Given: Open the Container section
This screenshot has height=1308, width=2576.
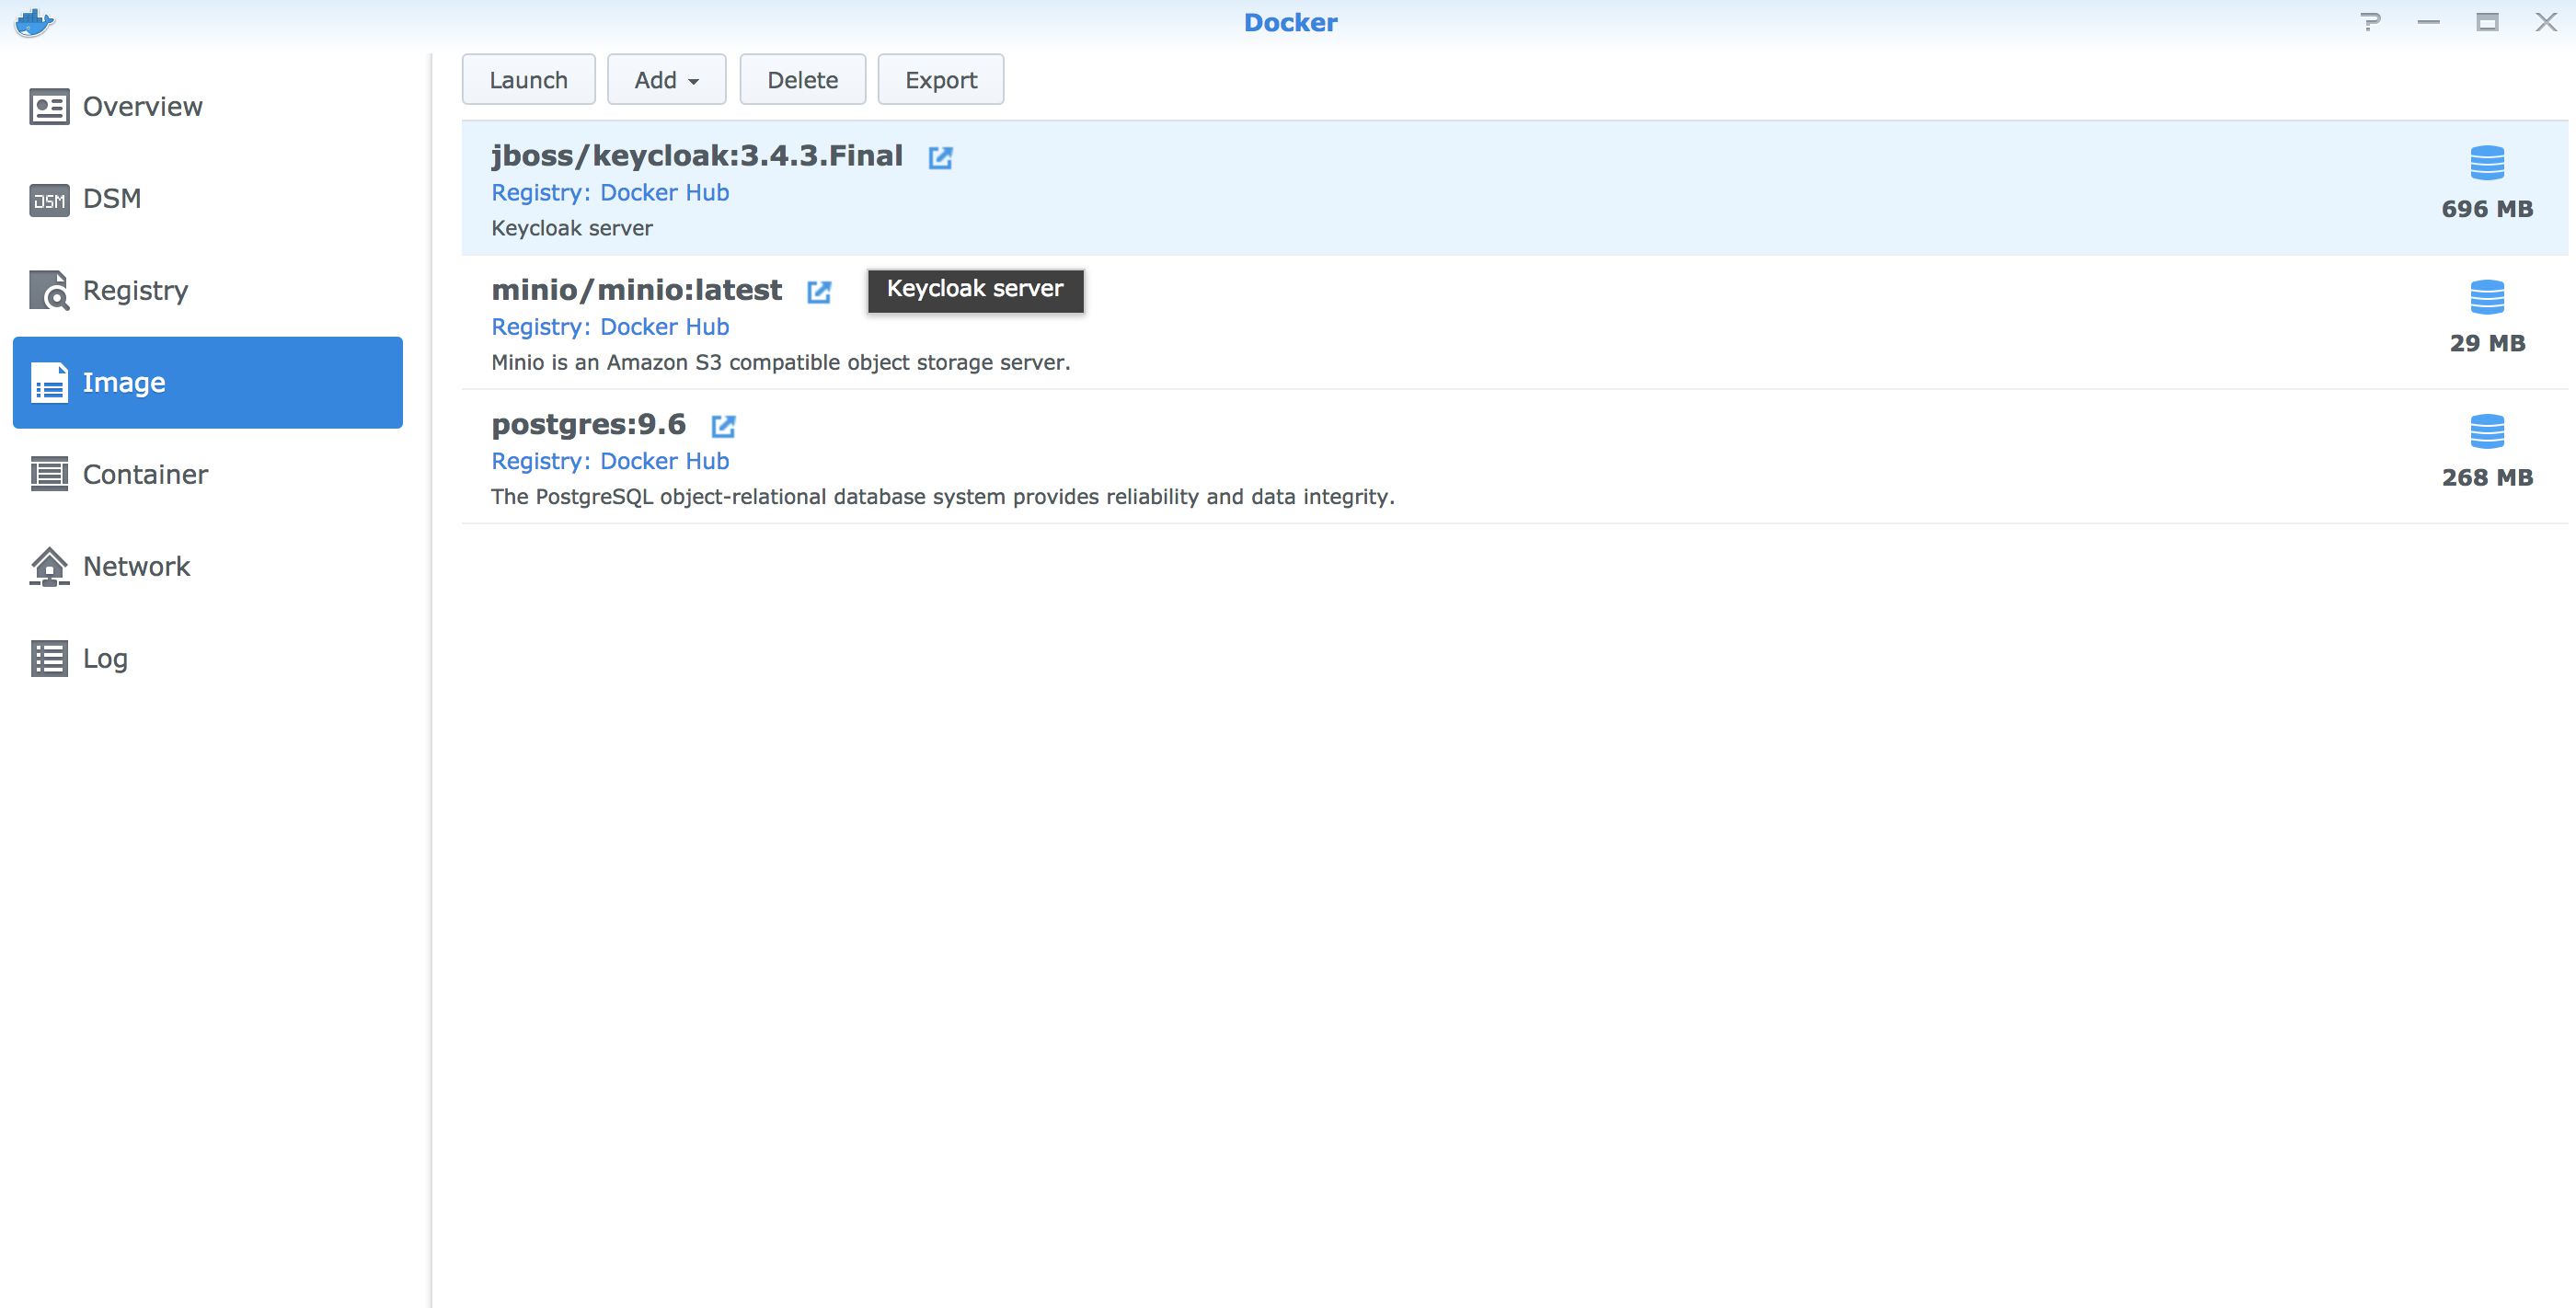Looking at the screenshot, I should (x=145, y=475).
